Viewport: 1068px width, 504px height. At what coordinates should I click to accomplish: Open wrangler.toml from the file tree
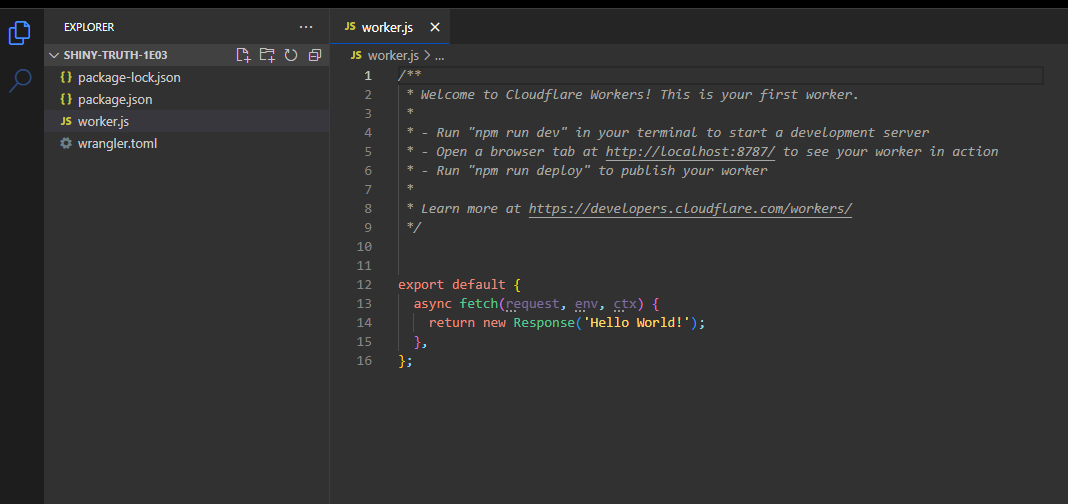pos(187,144)
